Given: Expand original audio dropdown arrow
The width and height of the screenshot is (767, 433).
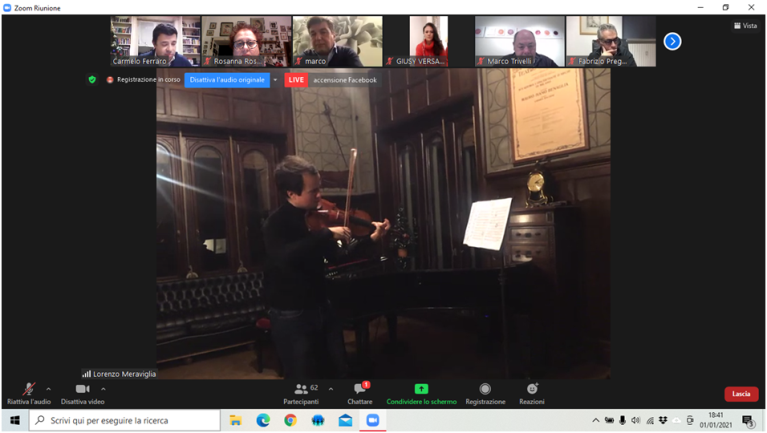Looking at the screenshot, I should tap(275, 80).
